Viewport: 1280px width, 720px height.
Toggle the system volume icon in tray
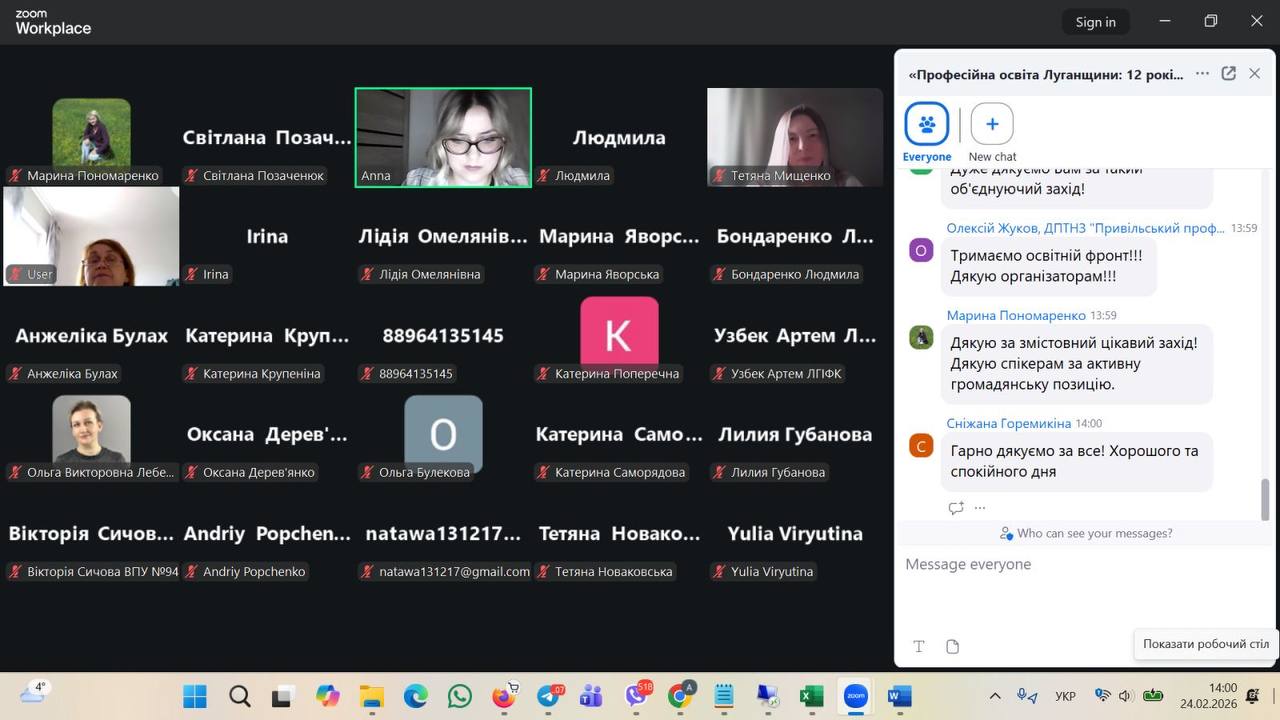click(1125, 696)
